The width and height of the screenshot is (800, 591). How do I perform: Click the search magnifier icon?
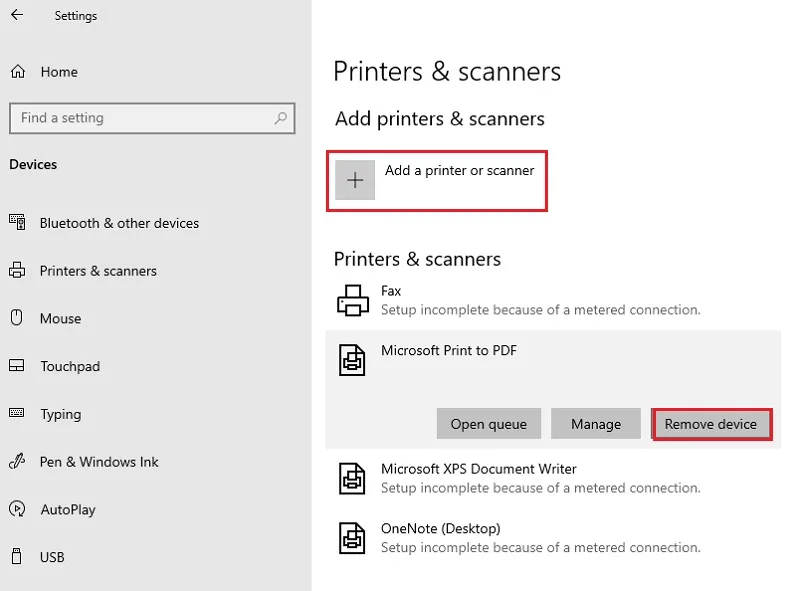281,118
